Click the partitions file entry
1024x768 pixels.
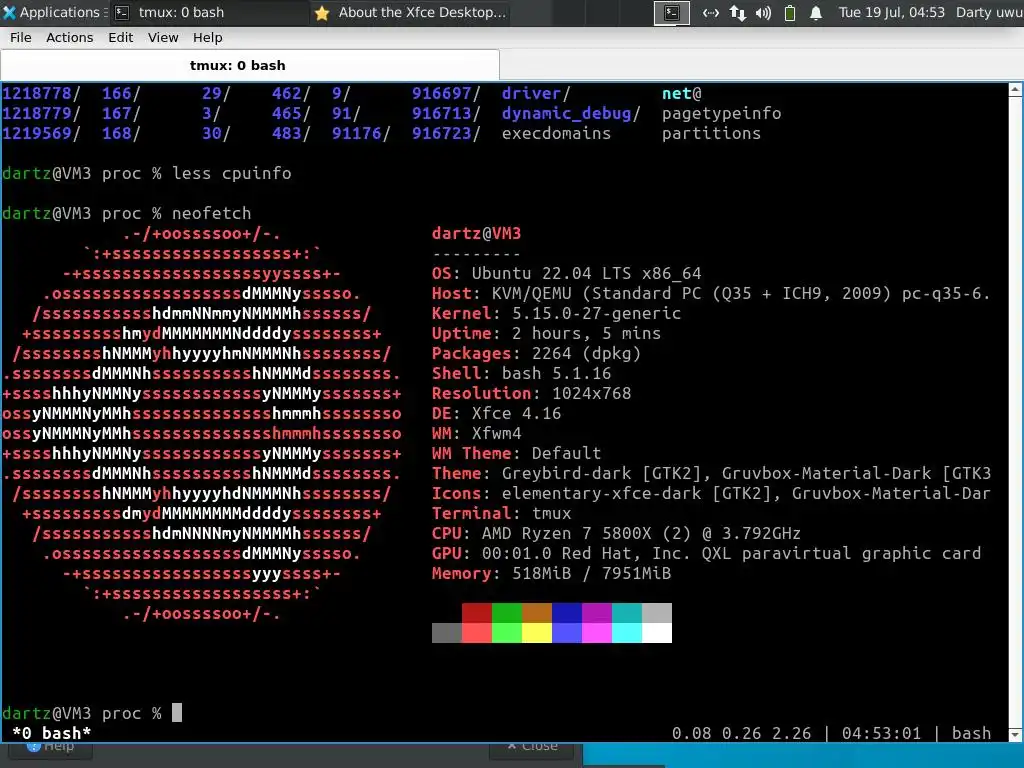pyautogui.click(x=711, y=133)
